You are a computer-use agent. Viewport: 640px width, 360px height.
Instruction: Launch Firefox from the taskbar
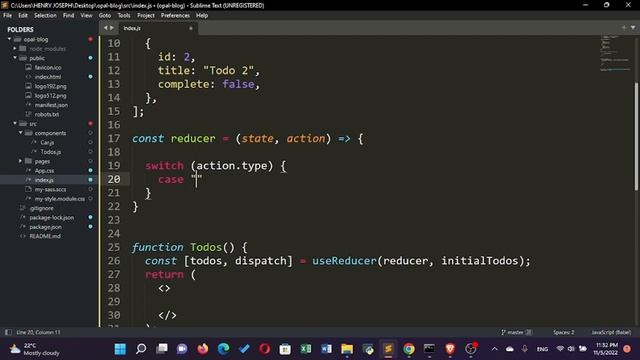(203, 349)
